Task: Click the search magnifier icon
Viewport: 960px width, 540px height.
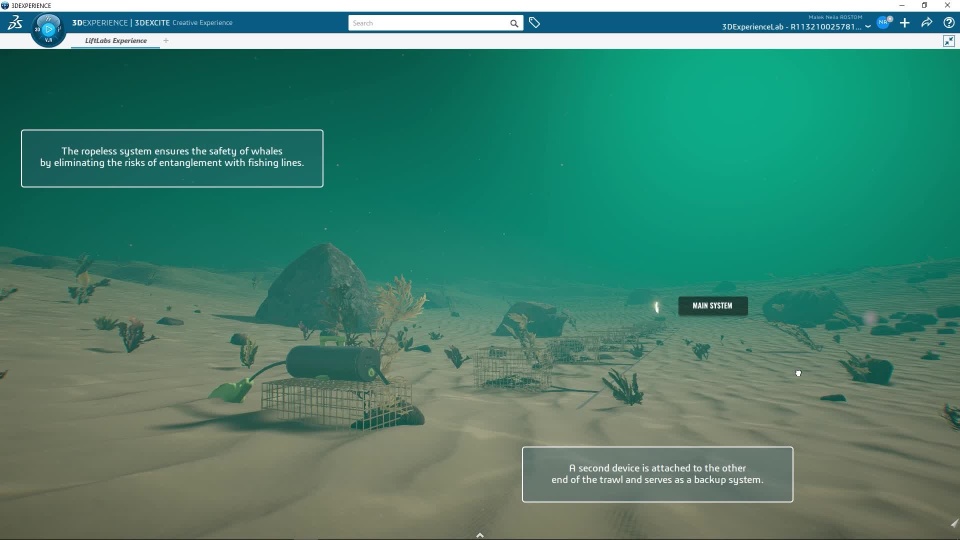Action: pyautogui.click(x=514, y=23)
